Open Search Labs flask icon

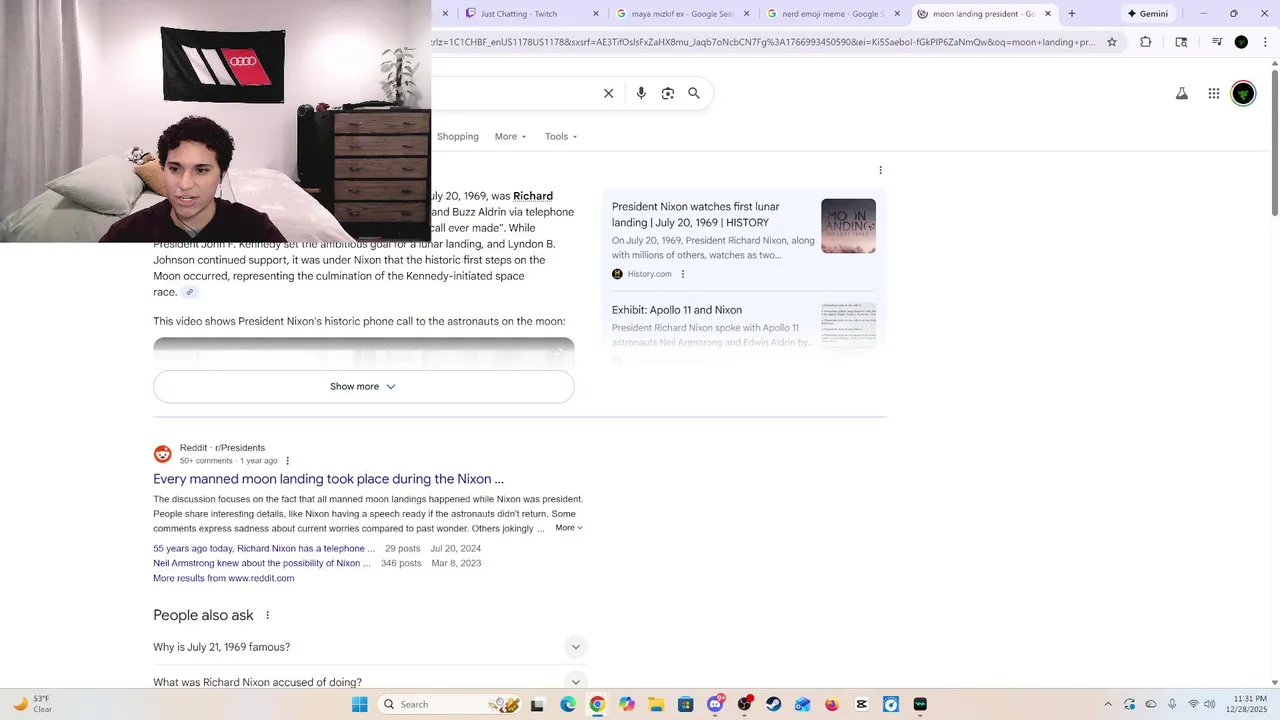point(1181,93)
